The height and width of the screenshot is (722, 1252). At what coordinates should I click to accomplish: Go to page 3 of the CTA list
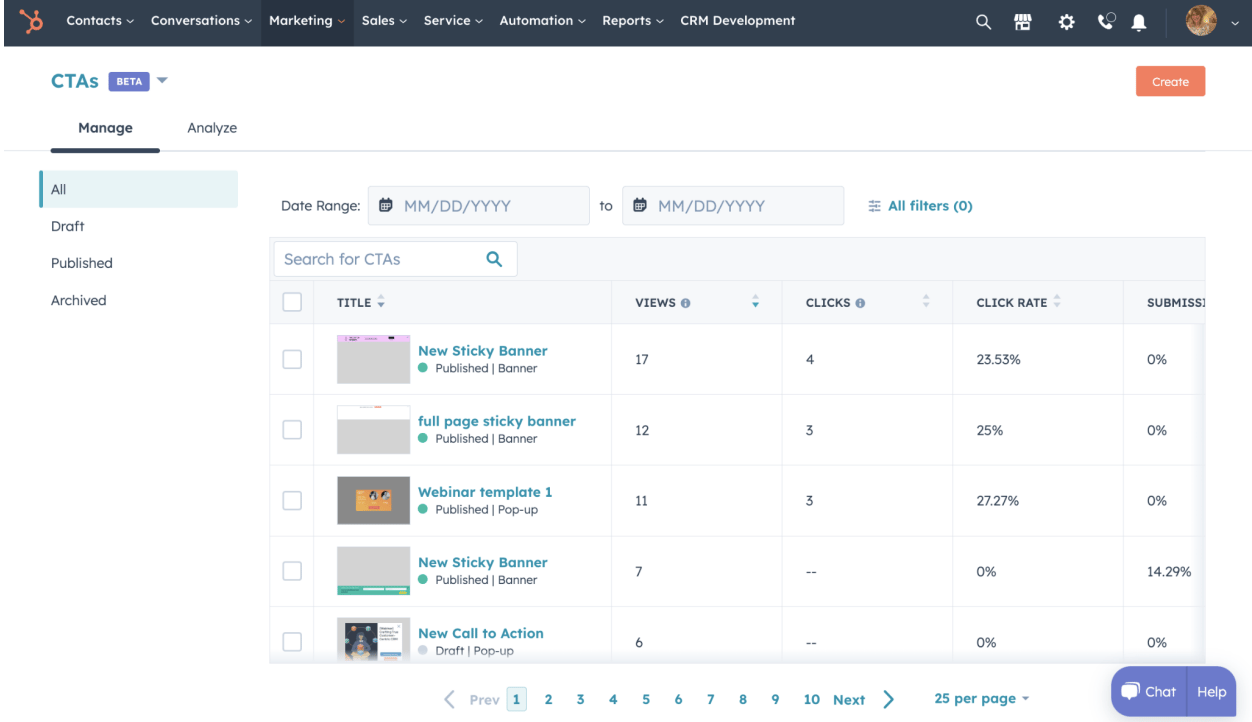[580, 699]
